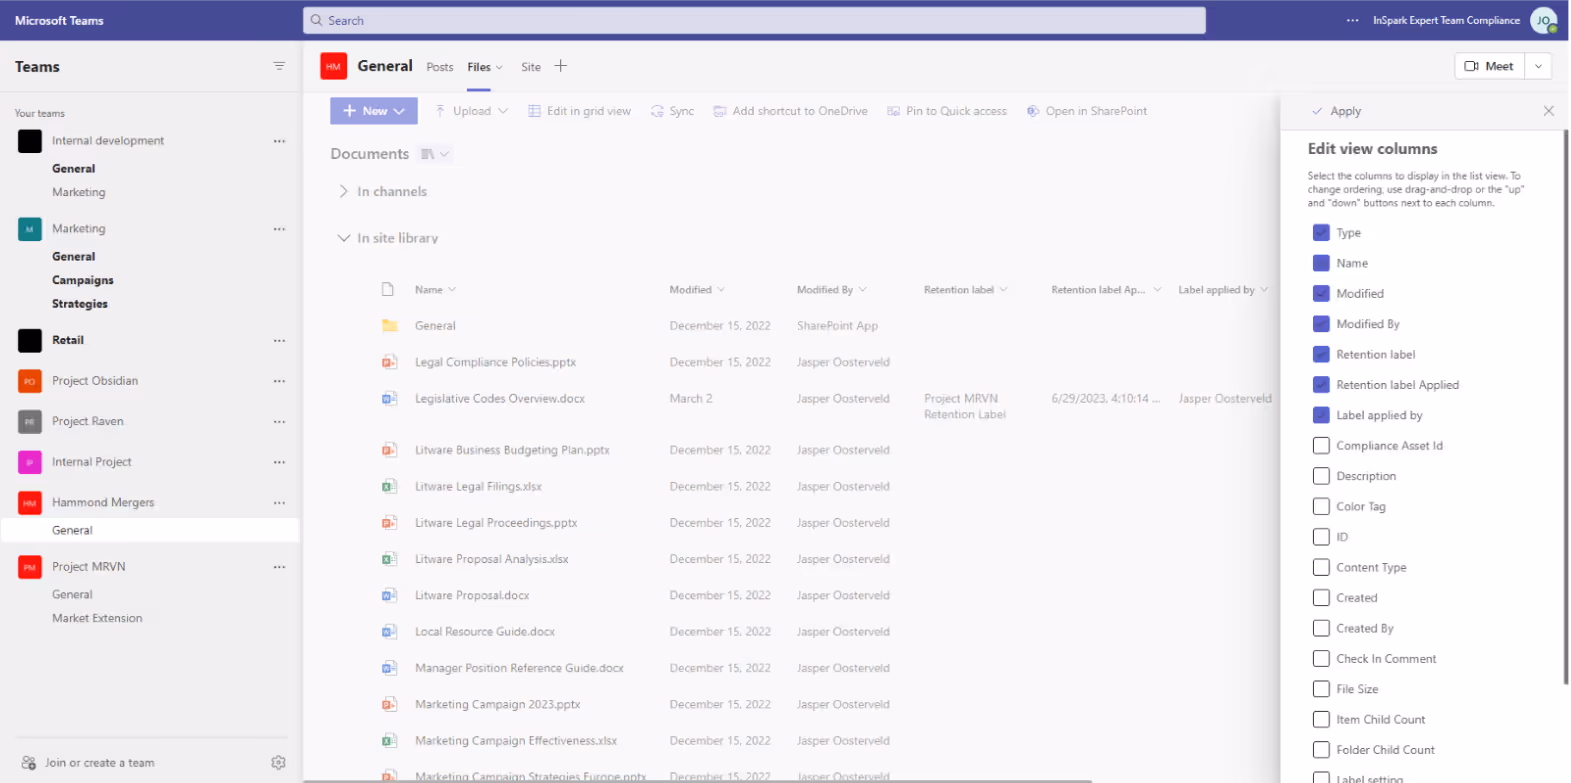Open the Upload dropdown
This screenshot has height=783, width=1571.
tap(471, 111)
